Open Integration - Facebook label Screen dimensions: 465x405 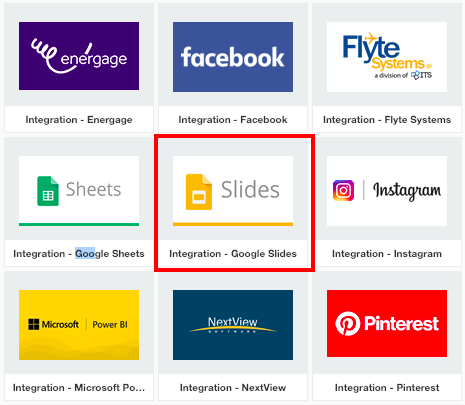click(233, 120)
